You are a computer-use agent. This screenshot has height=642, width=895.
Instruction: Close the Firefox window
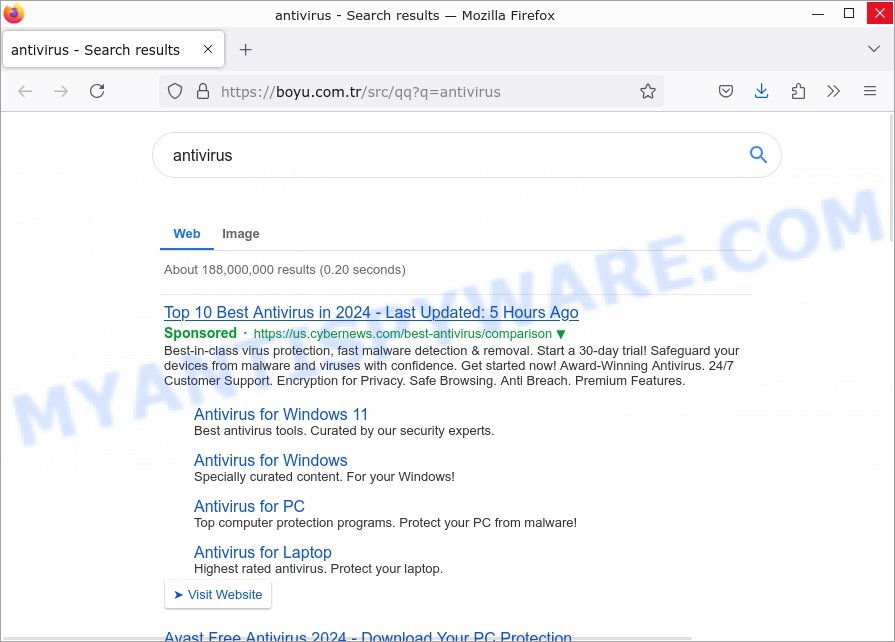click(x=880, y=13)
